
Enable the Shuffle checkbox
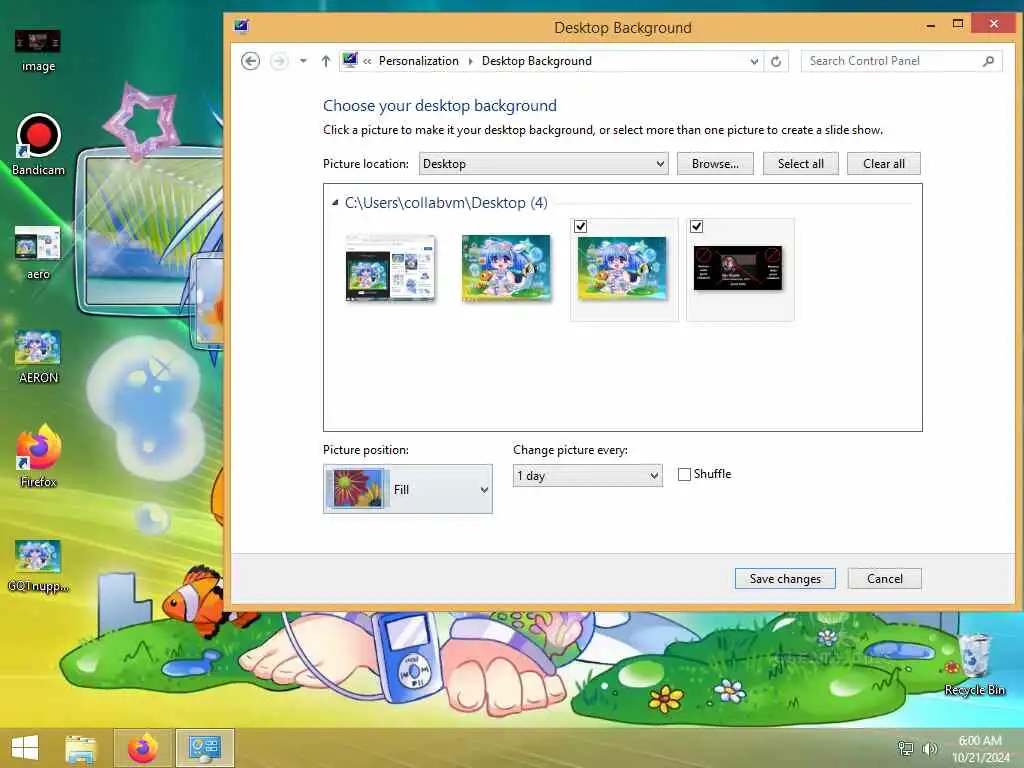[x=684, y=474]
